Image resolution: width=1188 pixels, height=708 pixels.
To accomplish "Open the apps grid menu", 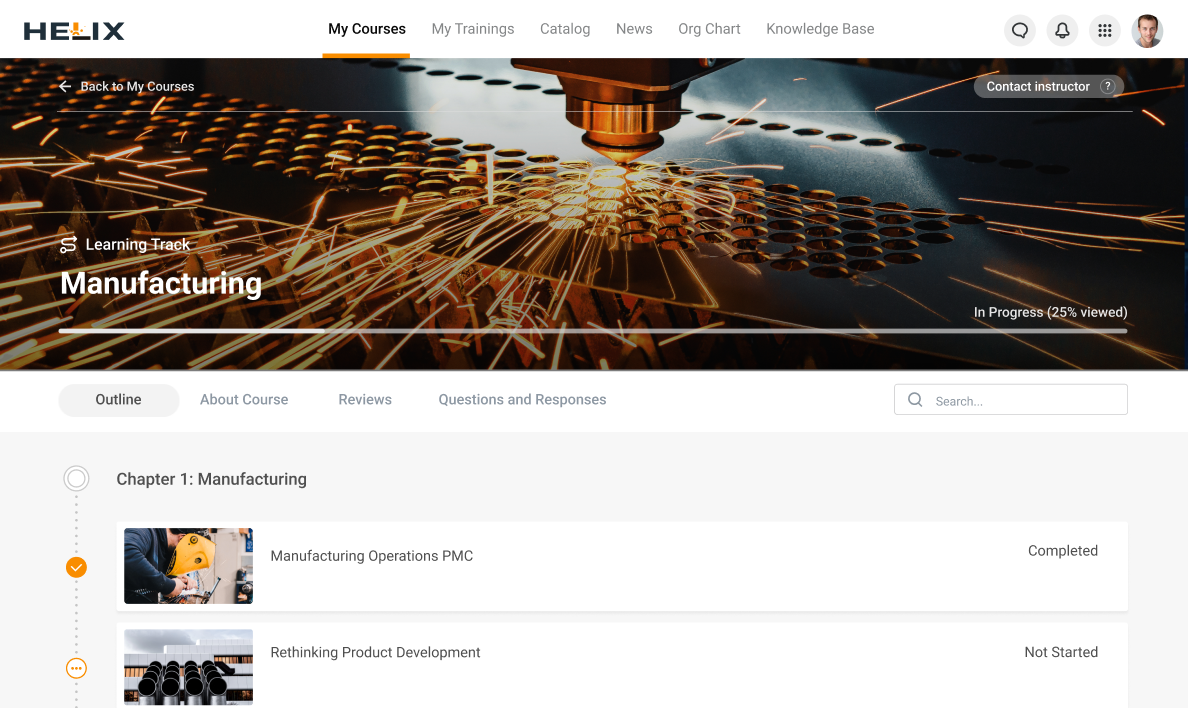I will coord(1104,30).
